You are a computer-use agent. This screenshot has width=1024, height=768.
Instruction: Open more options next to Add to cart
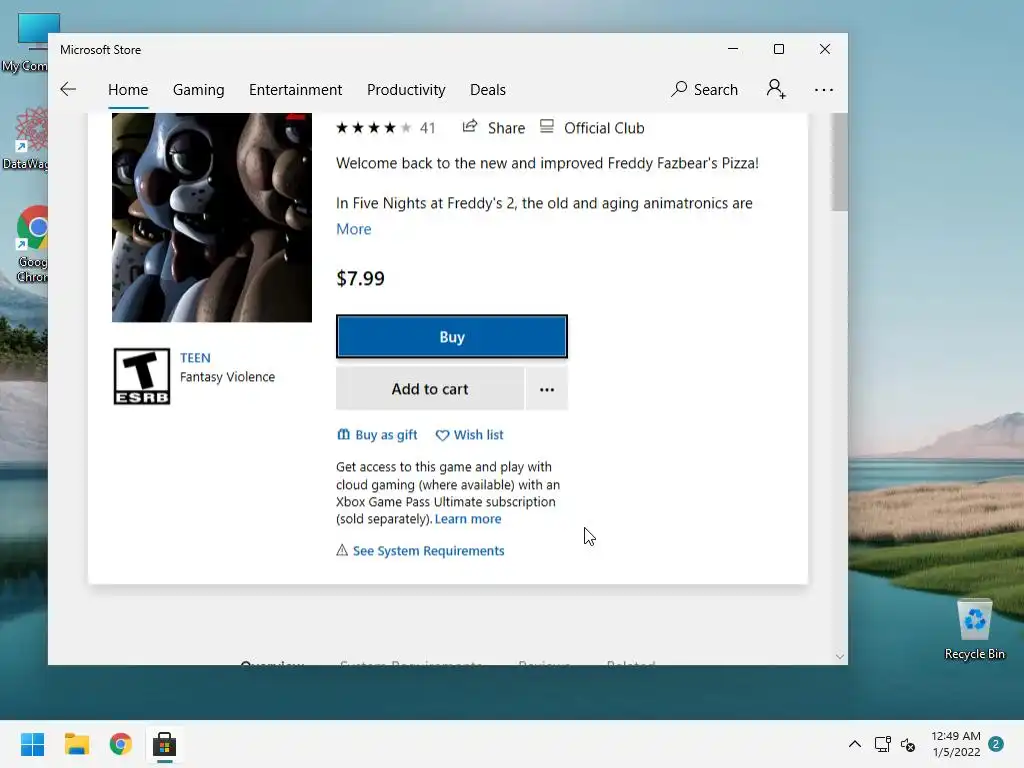(547, 389)
